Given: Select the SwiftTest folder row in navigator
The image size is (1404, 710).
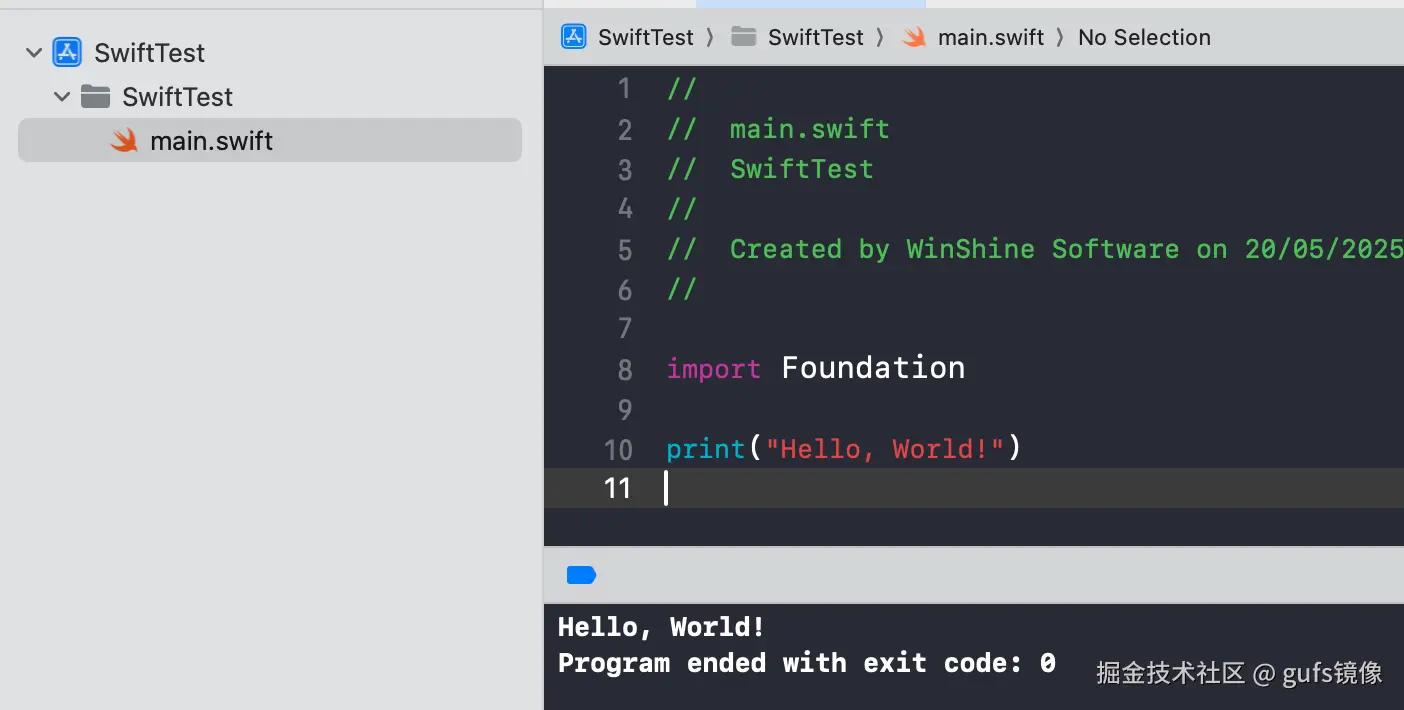Looking at the screenshot, I should (x=270, y=97).
